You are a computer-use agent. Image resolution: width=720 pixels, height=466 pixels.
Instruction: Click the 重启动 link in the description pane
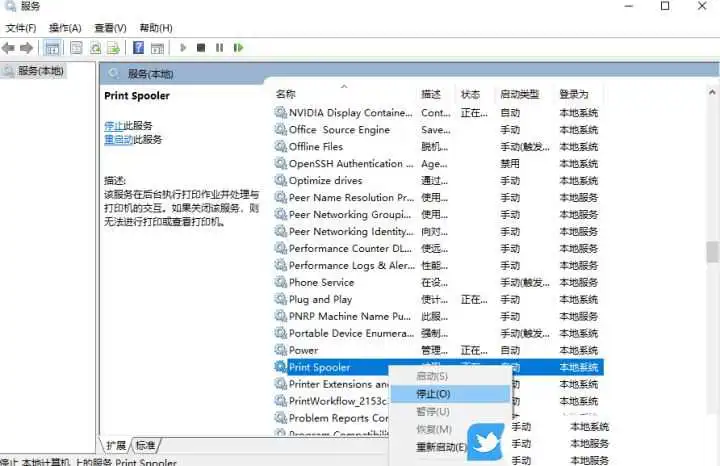click(x=118, y=140)
